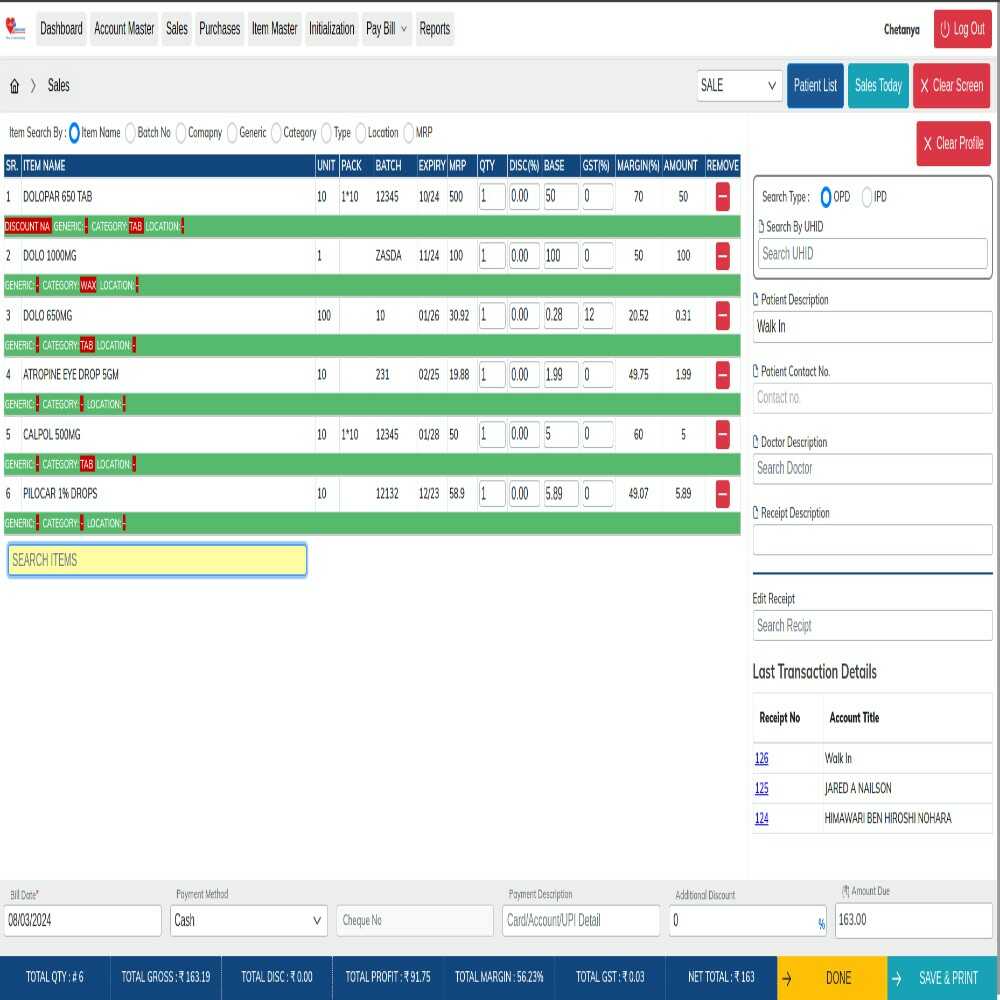Switch to the Purchases section
Screen dimensions: 1000x1000
[219, 29]
